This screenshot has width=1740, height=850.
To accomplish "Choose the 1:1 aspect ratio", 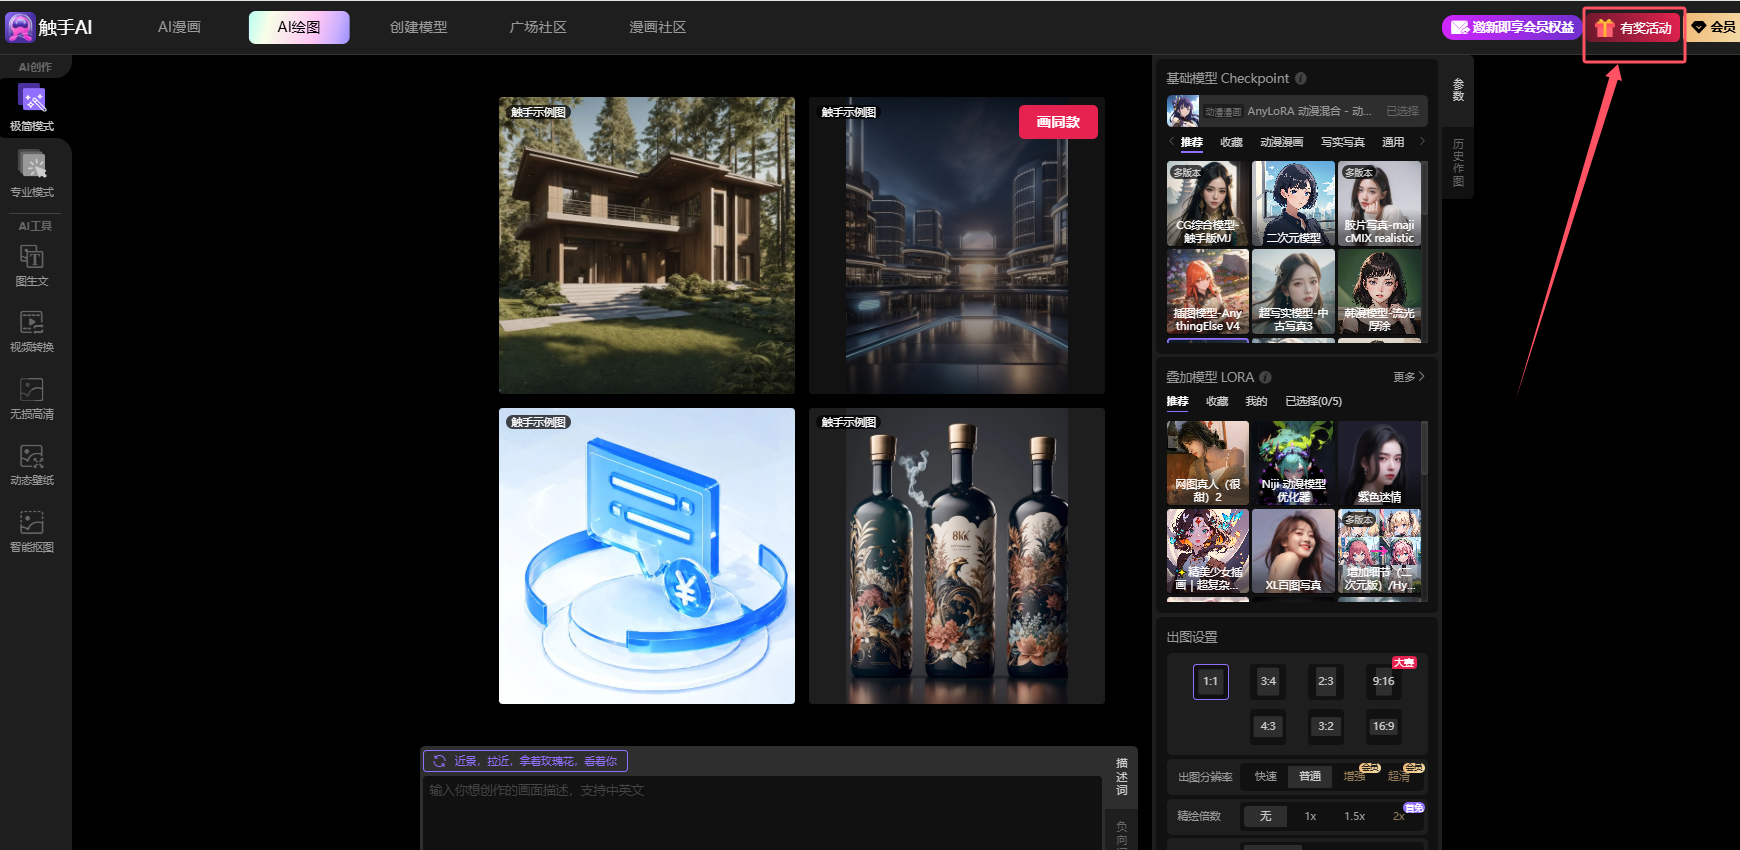I will click(1210, 681).
